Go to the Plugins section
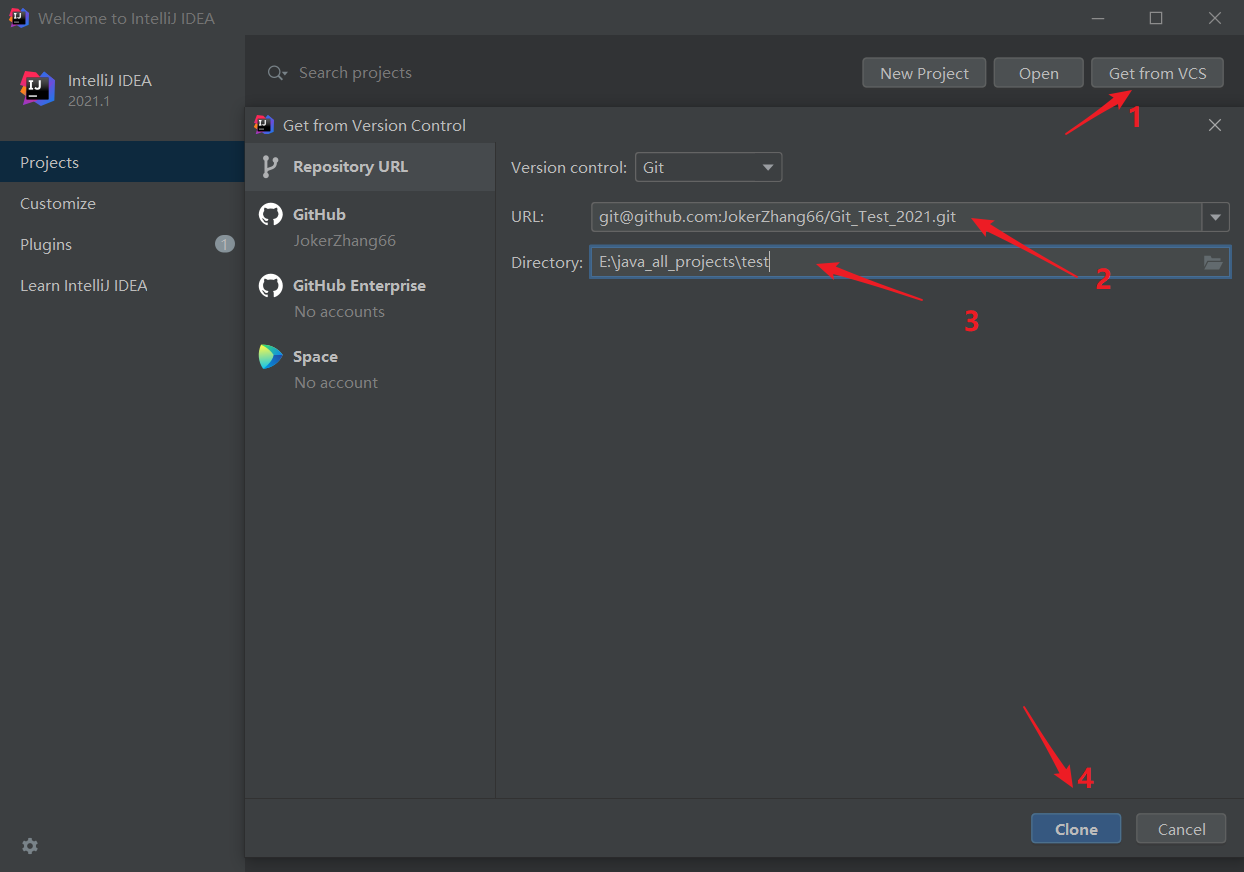1244x872 pixels. (46, 244)
